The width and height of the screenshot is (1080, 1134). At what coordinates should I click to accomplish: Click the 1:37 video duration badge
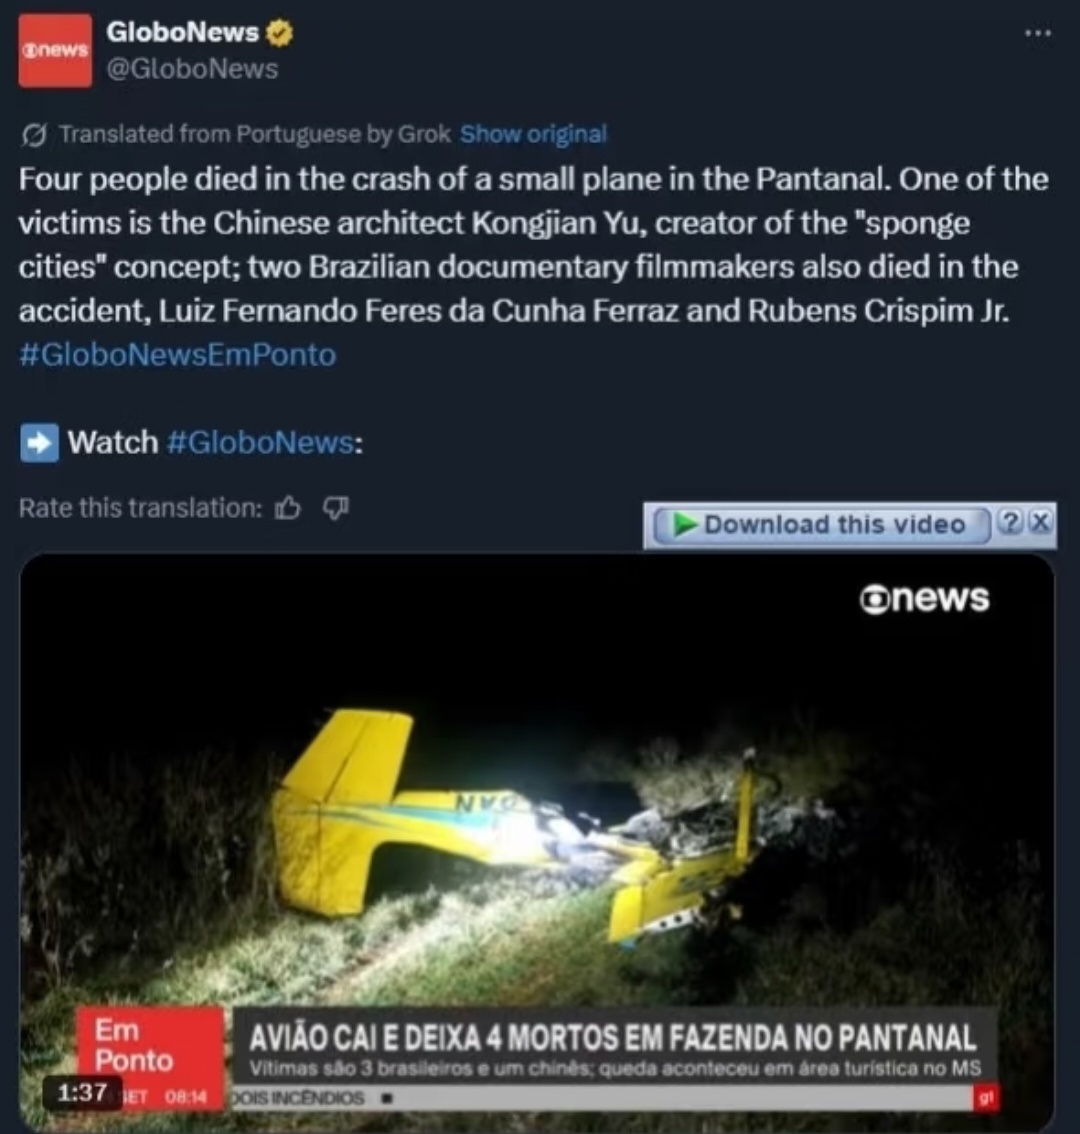[x=82, y=1092]
